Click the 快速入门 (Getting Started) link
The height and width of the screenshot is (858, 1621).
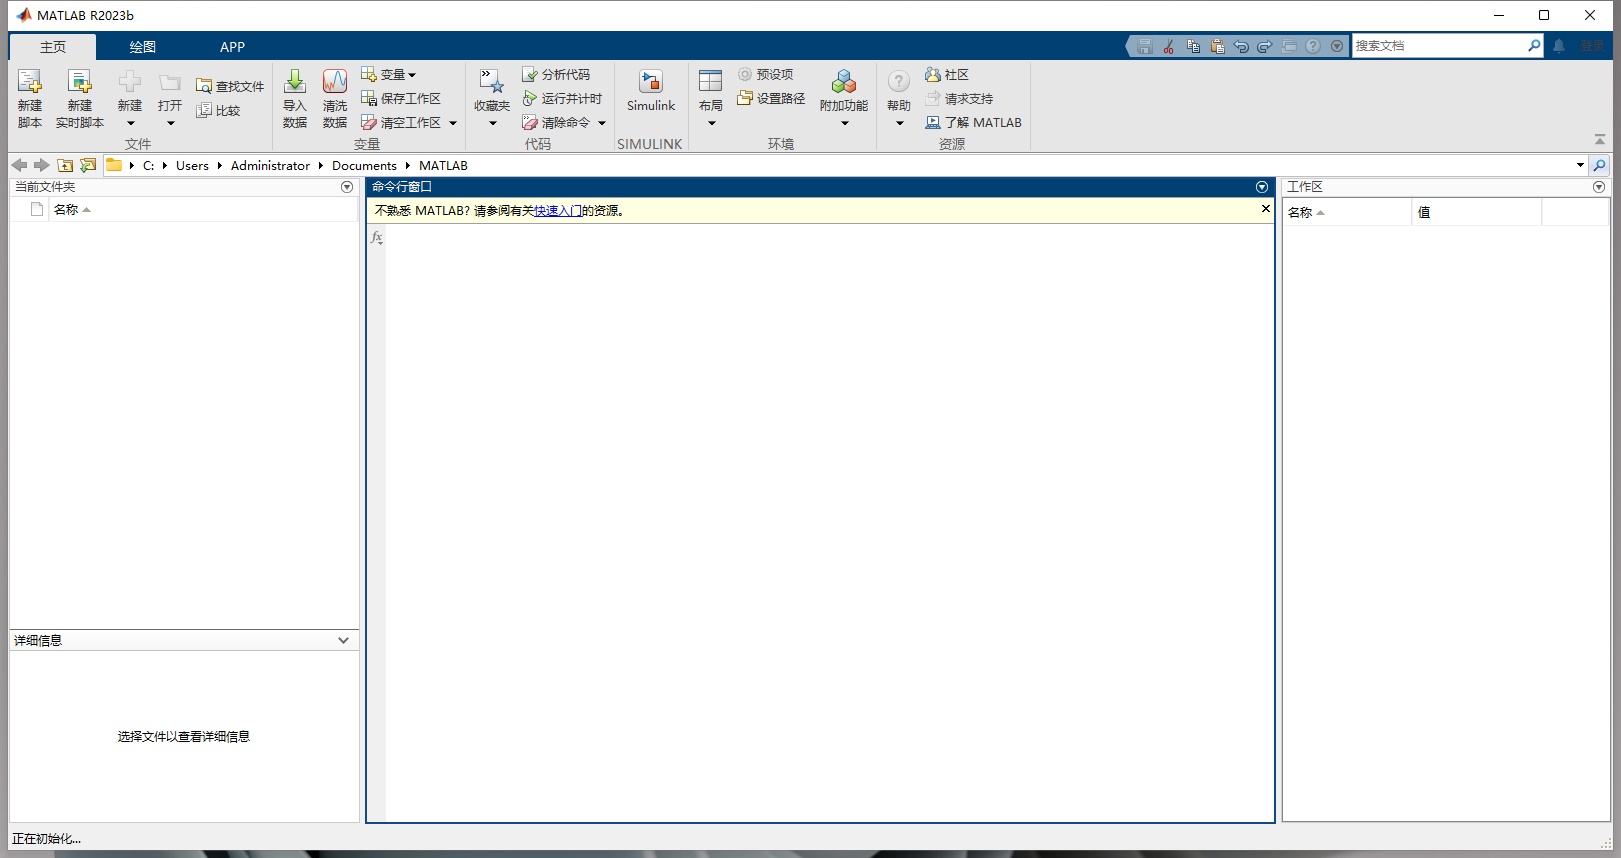click(x=558, y=211)
